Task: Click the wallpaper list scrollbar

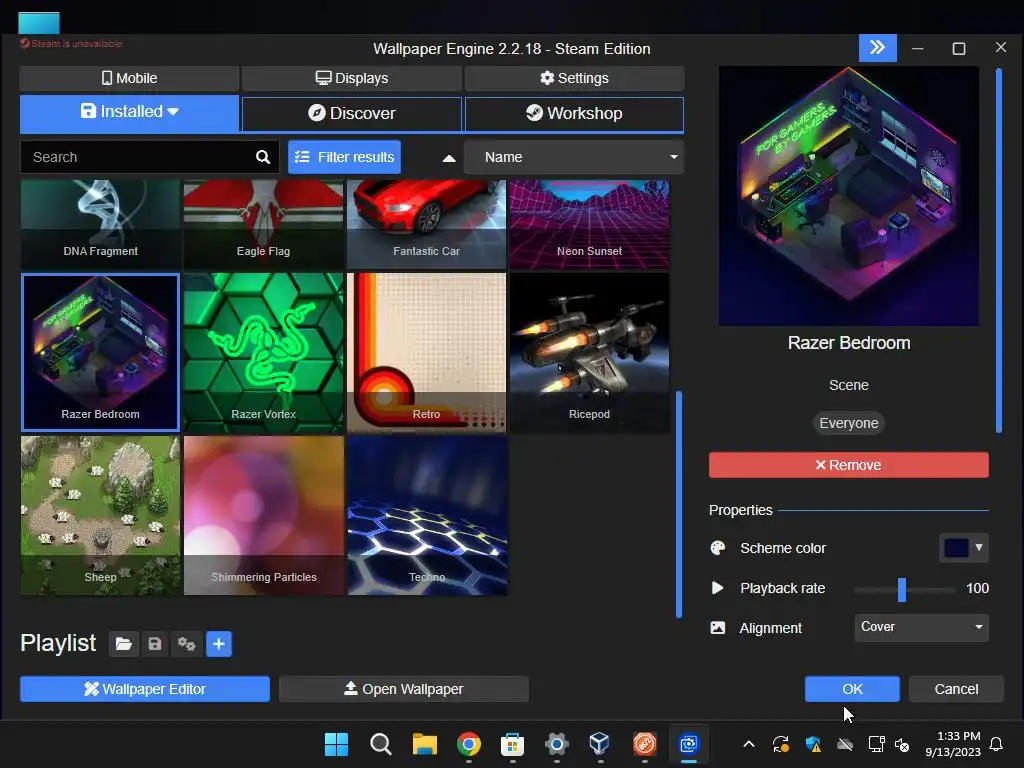Action: pyautogui.click(x=679, y=504)
